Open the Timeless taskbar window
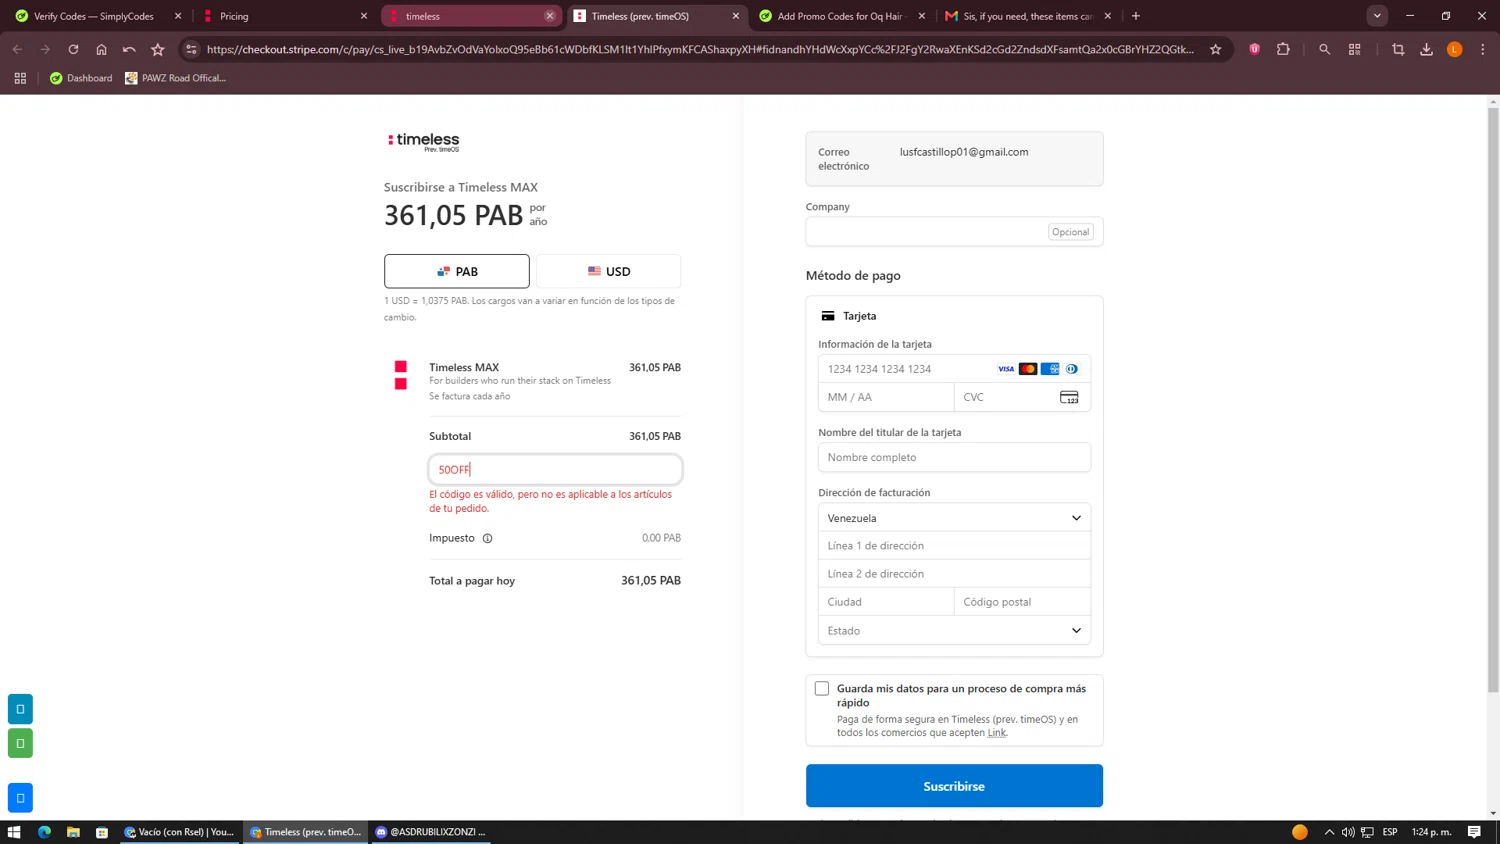Screen dimensions: 1500x844 (x=306, y=832)
